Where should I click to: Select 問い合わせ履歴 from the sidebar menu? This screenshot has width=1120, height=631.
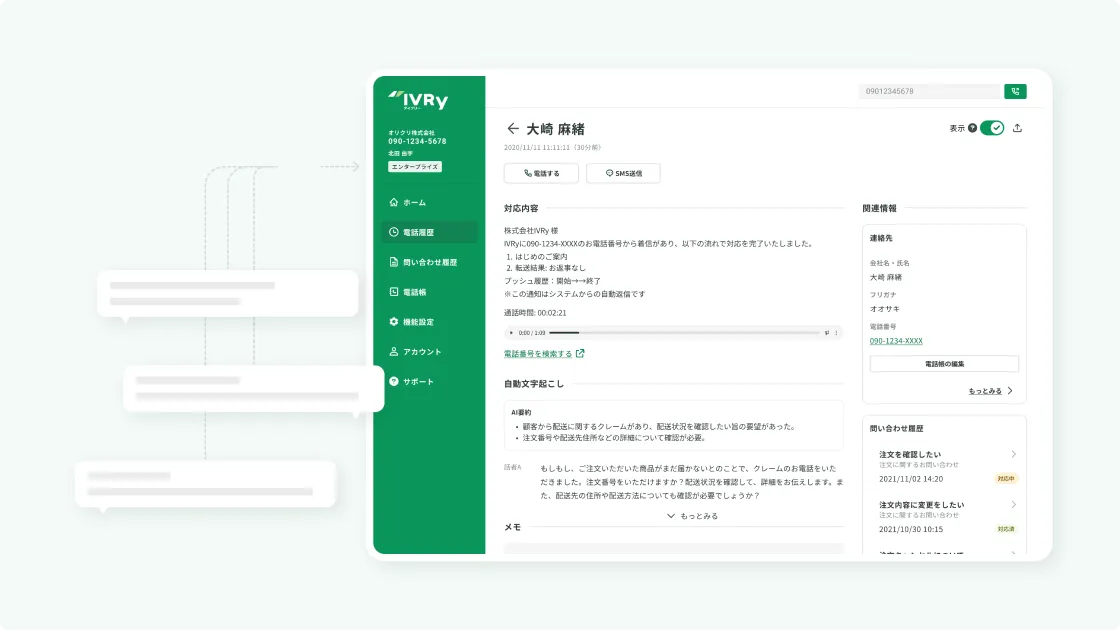click(429, 262)
